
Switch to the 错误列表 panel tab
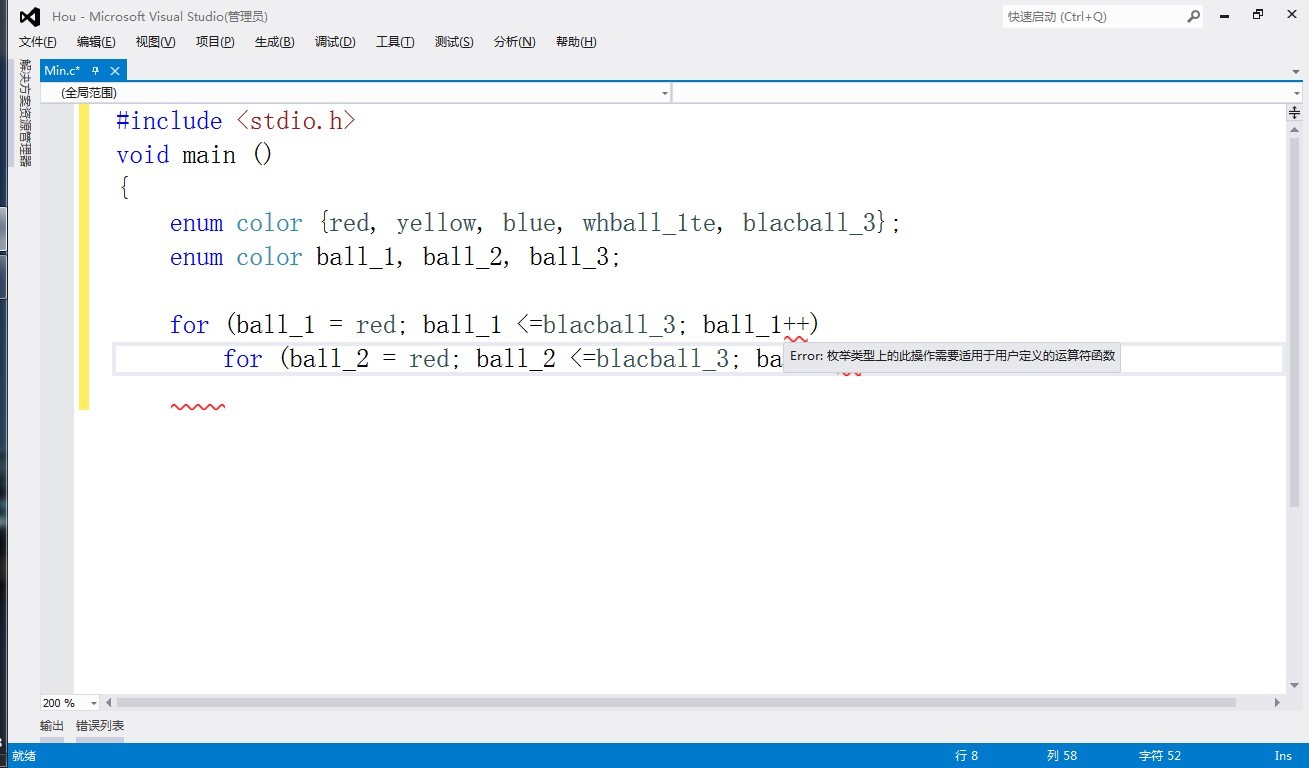click(100, 726)
